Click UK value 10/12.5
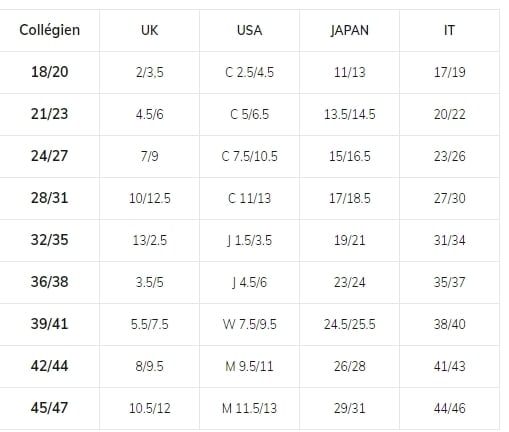 click(149, 198)
